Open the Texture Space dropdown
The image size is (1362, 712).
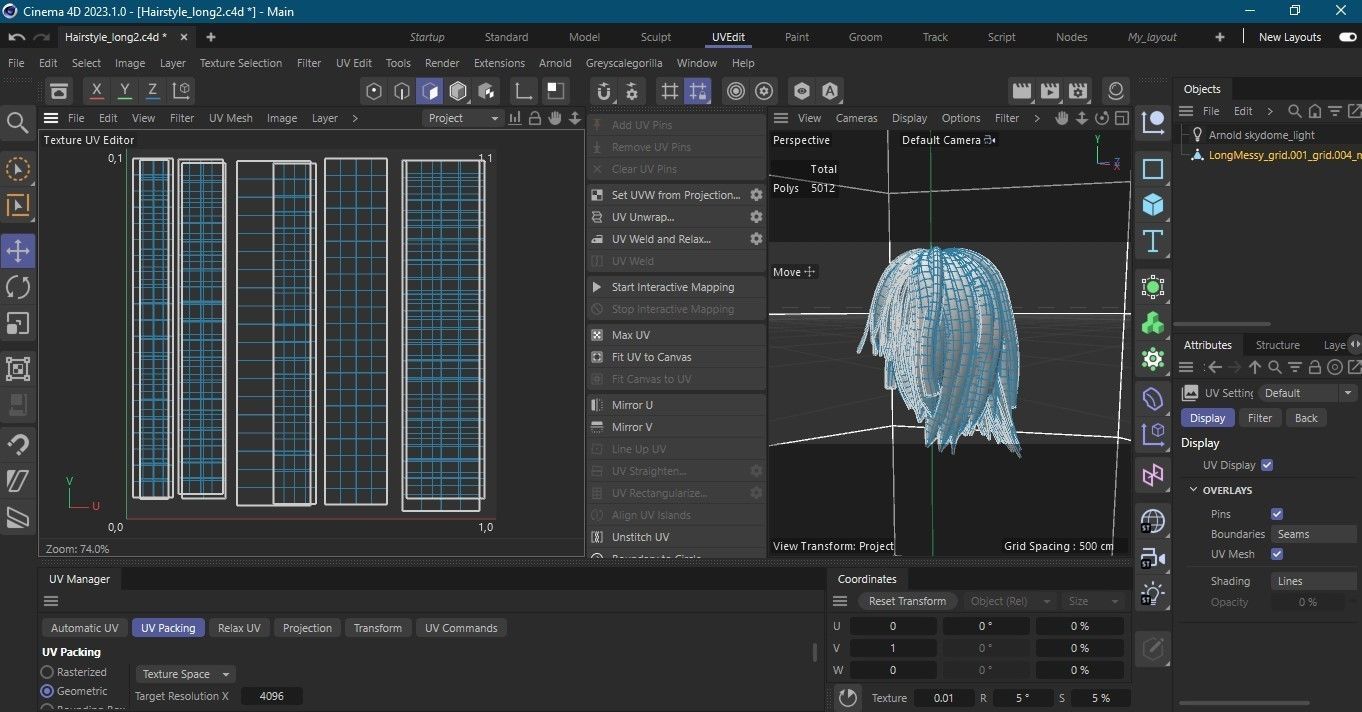(185, 674)
